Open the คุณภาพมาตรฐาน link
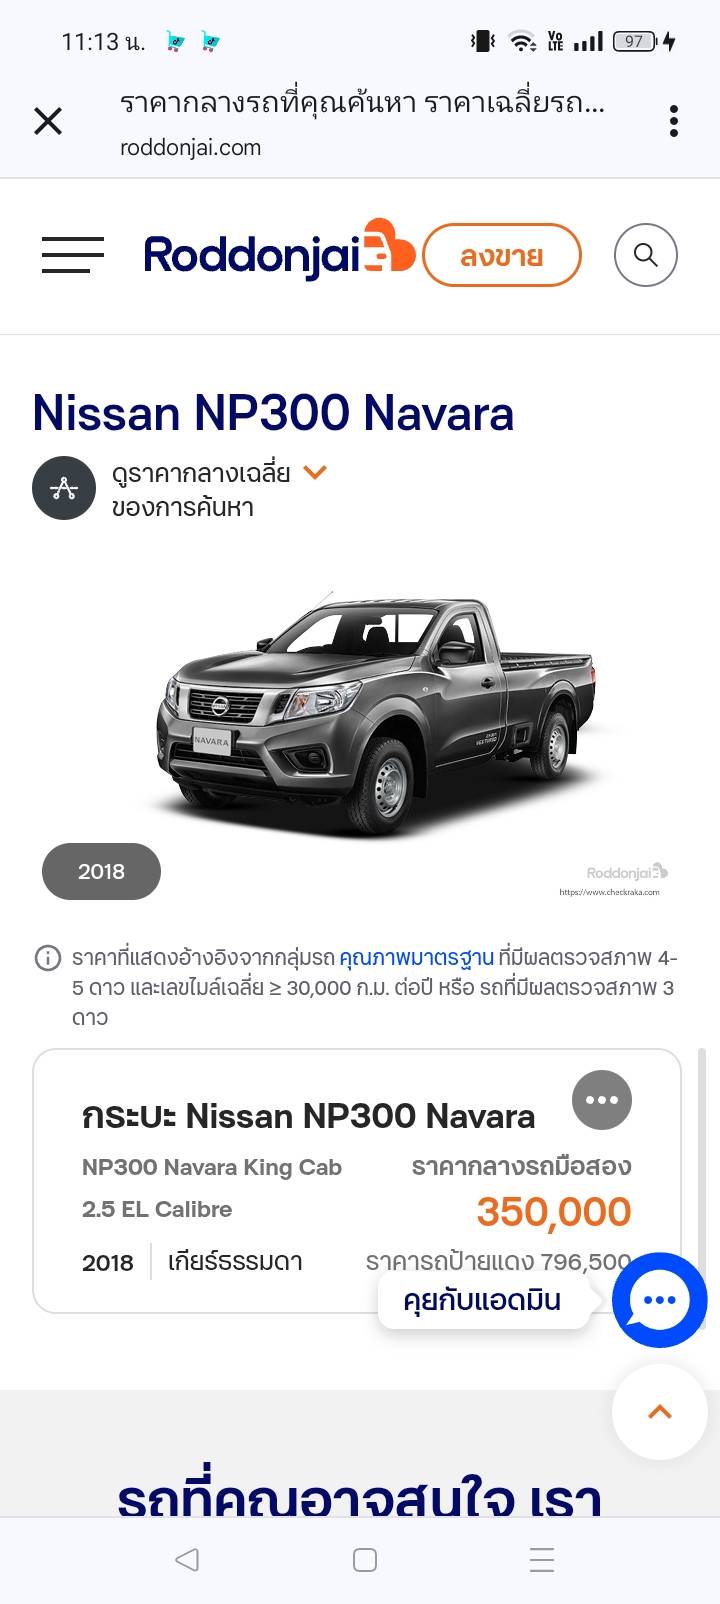 coord(417,957)
